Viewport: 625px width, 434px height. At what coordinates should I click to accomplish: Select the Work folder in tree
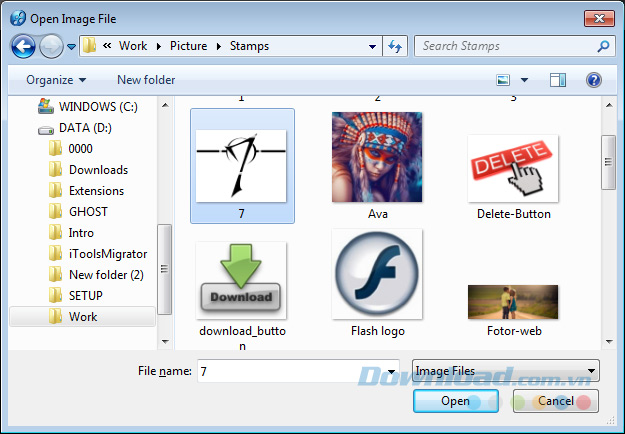(x=82, y=316)
